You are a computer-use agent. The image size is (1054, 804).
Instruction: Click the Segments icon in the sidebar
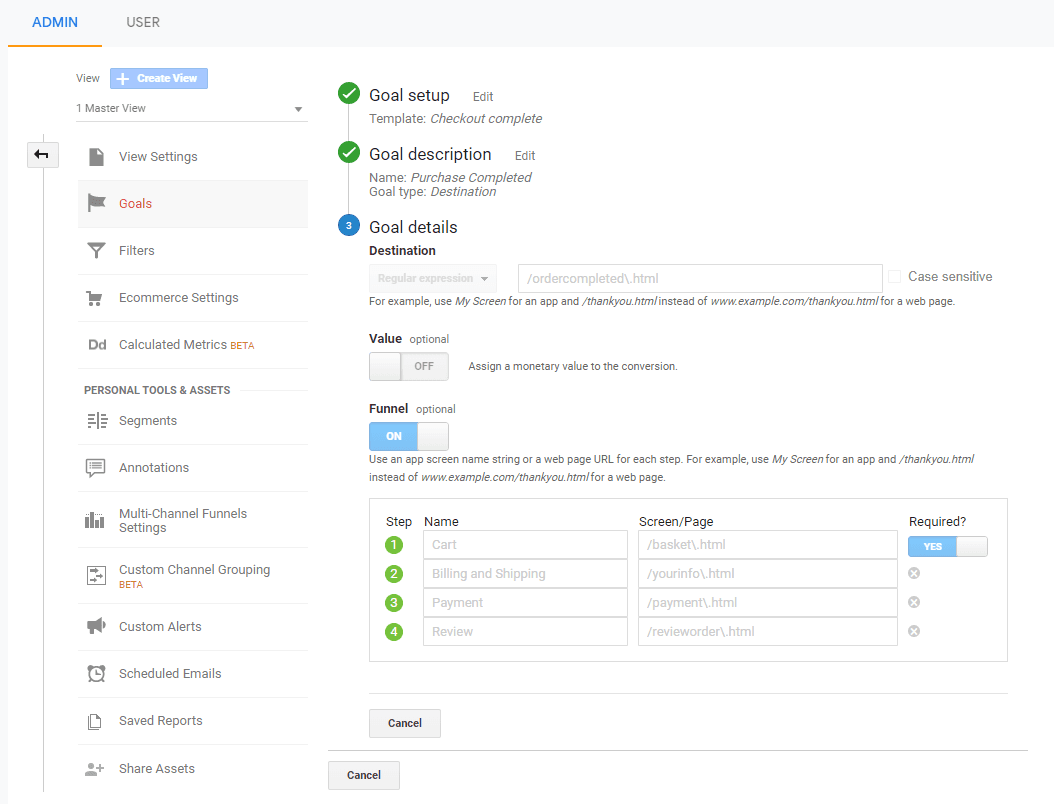coord(96,418)
